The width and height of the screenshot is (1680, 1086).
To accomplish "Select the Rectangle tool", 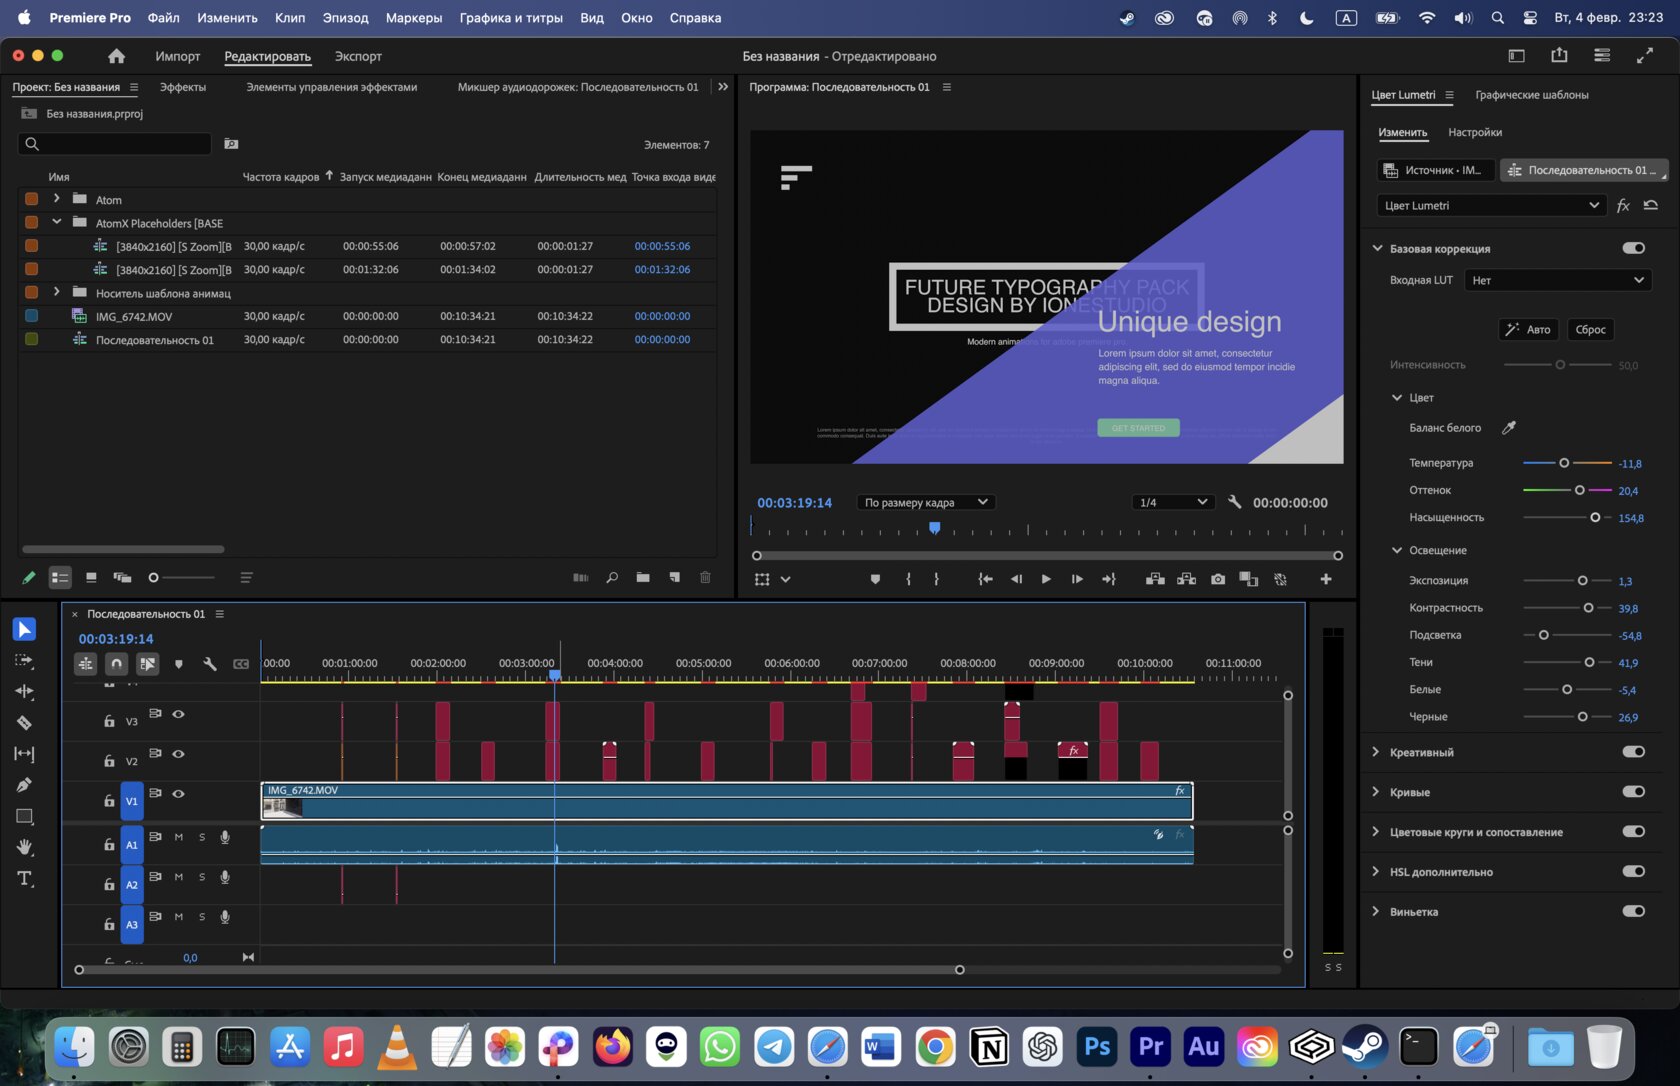I will [24, 816].
